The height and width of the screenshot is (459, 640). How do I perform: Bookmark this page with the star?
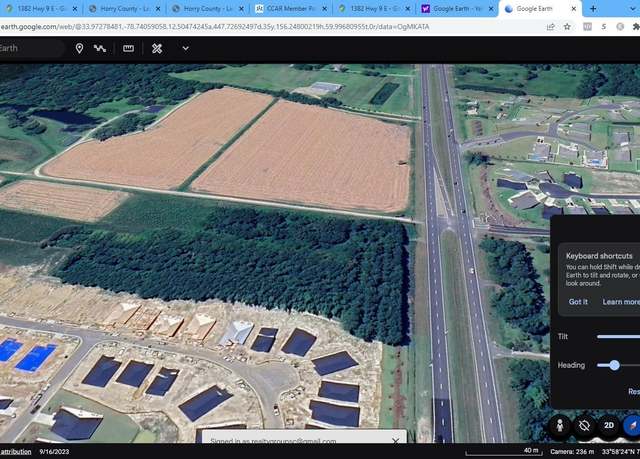pos(567,27)
